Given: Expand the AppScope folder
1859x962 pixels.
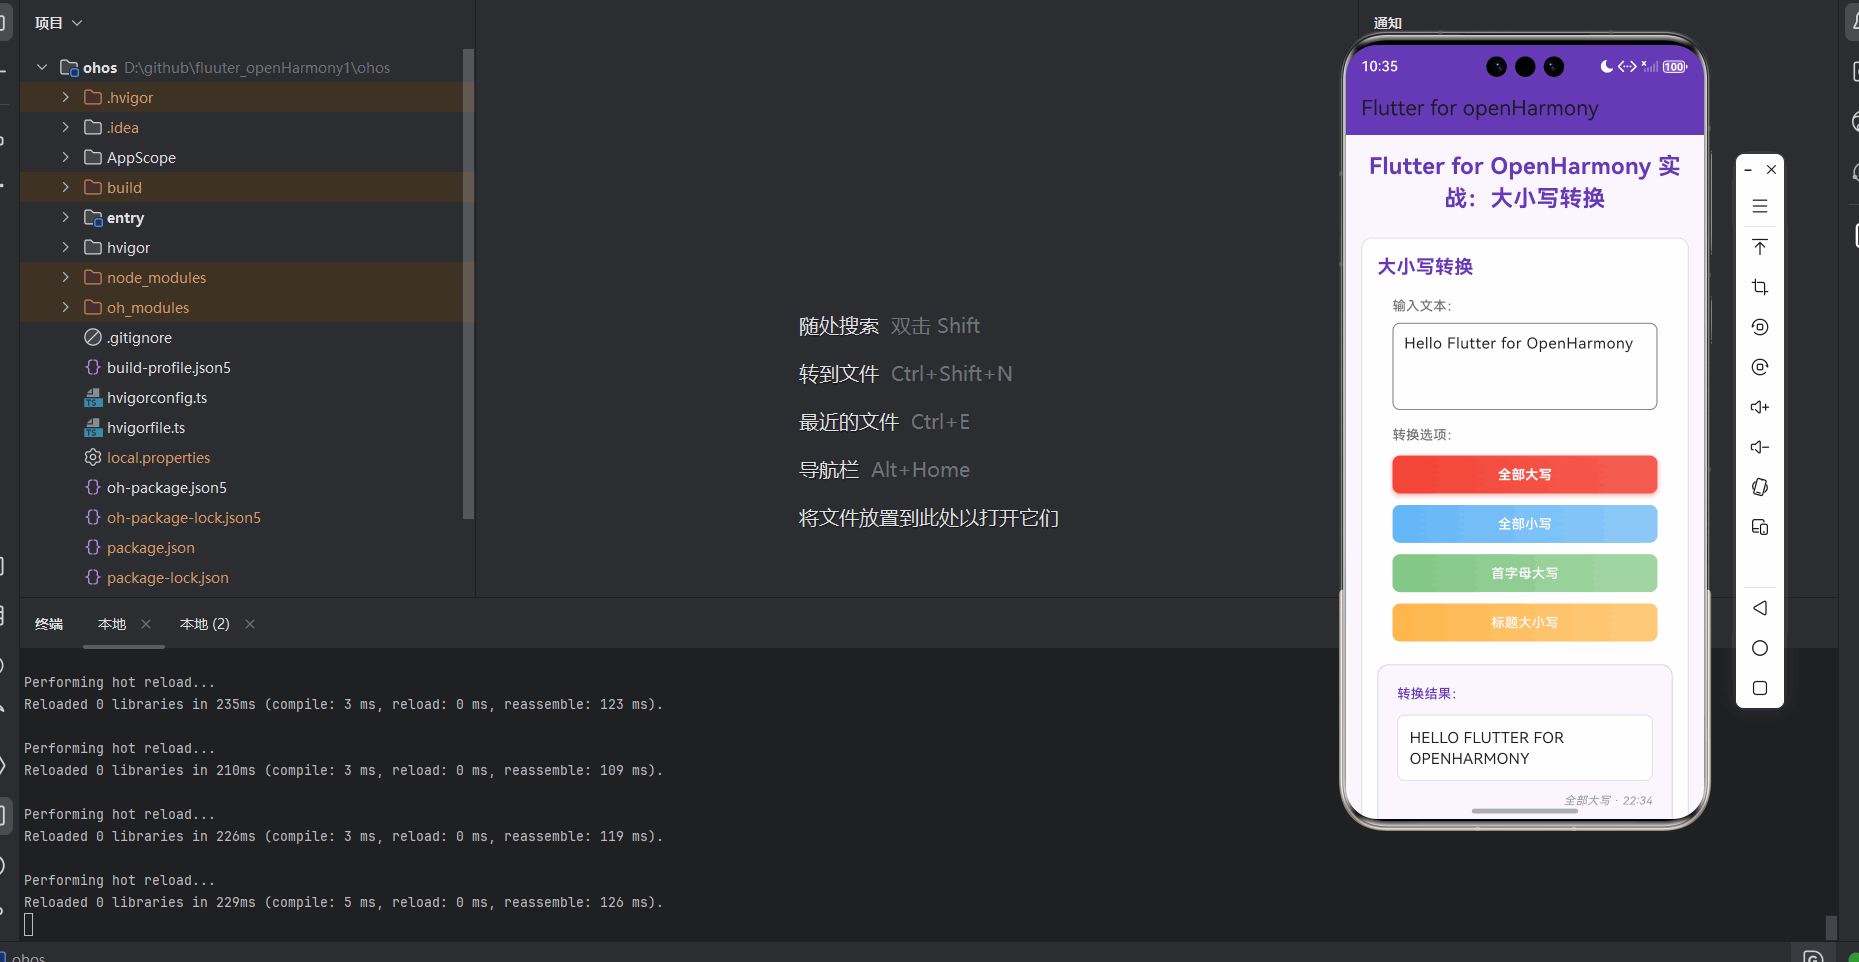Looking at the screenshot, I should tap(66, 157).
